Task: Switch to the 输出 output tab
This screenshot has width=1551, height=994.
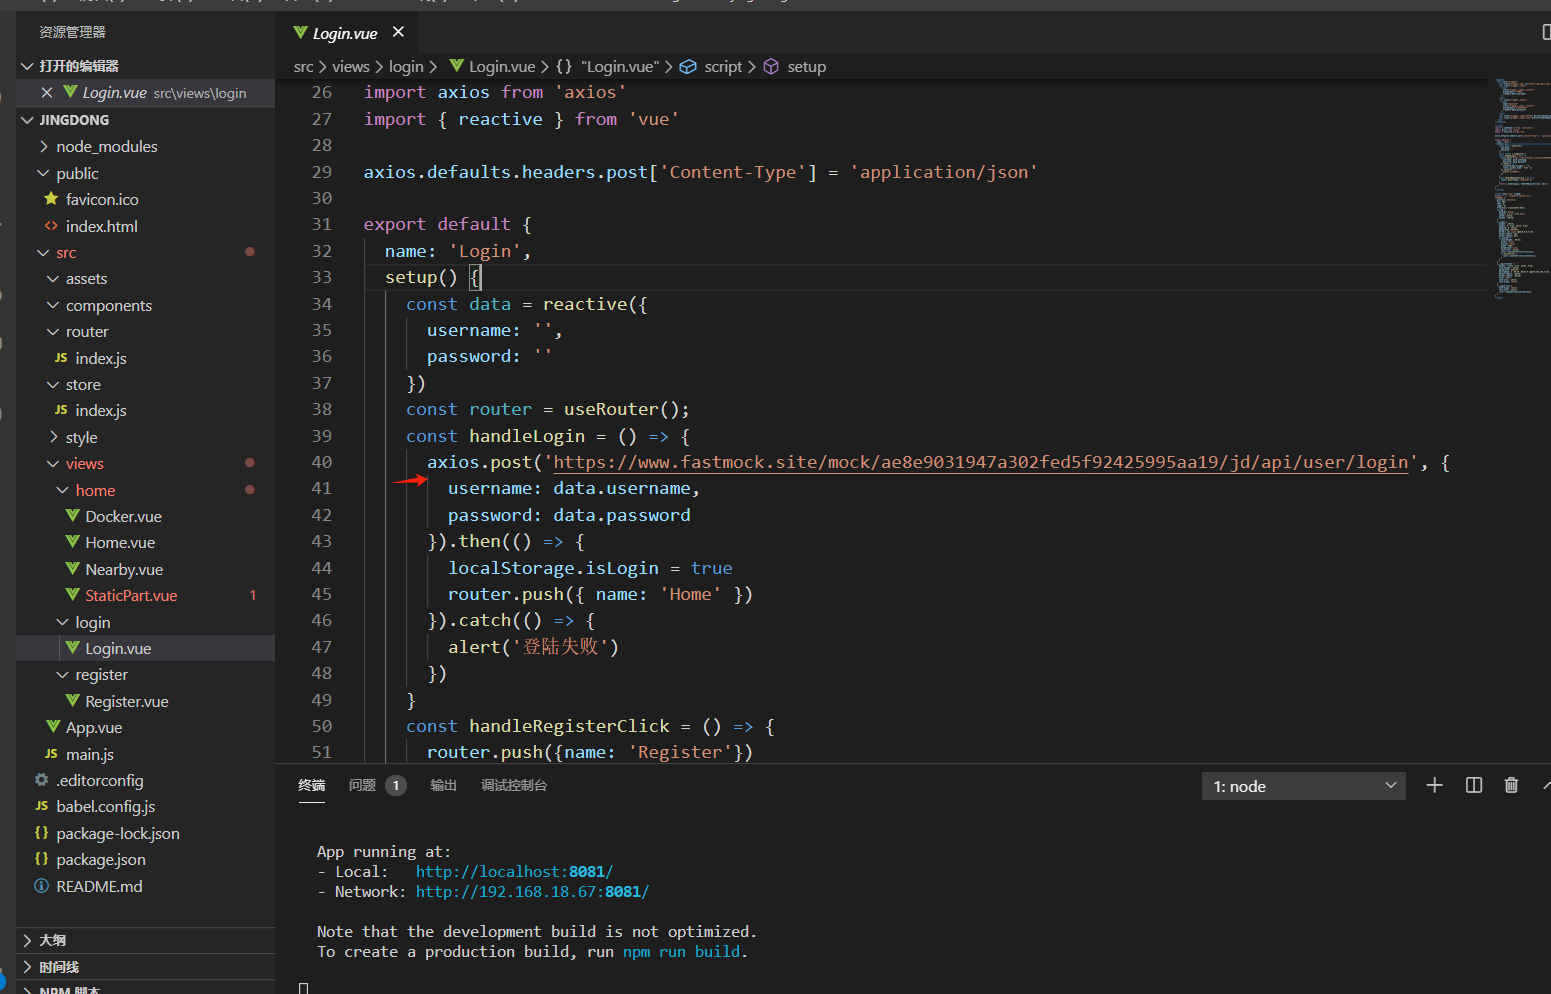Action: coord(443,786)
